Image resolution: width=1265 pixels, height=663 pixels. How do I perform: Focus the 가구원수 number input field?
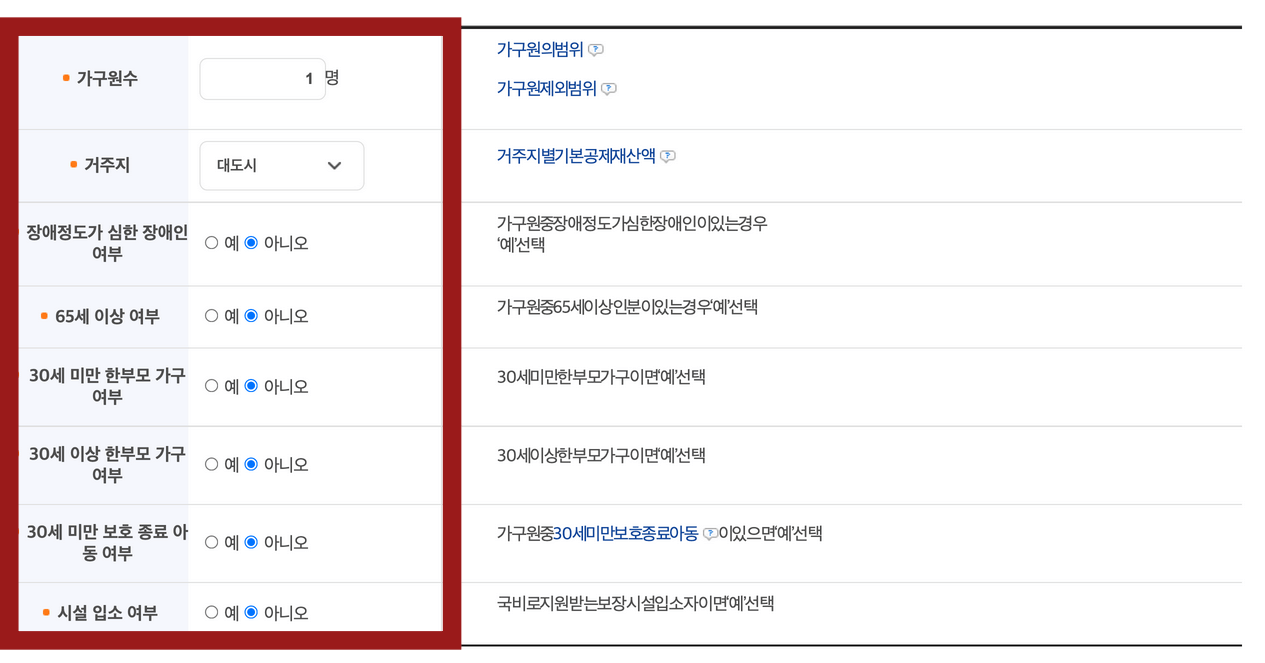click(x=262, y=79)
